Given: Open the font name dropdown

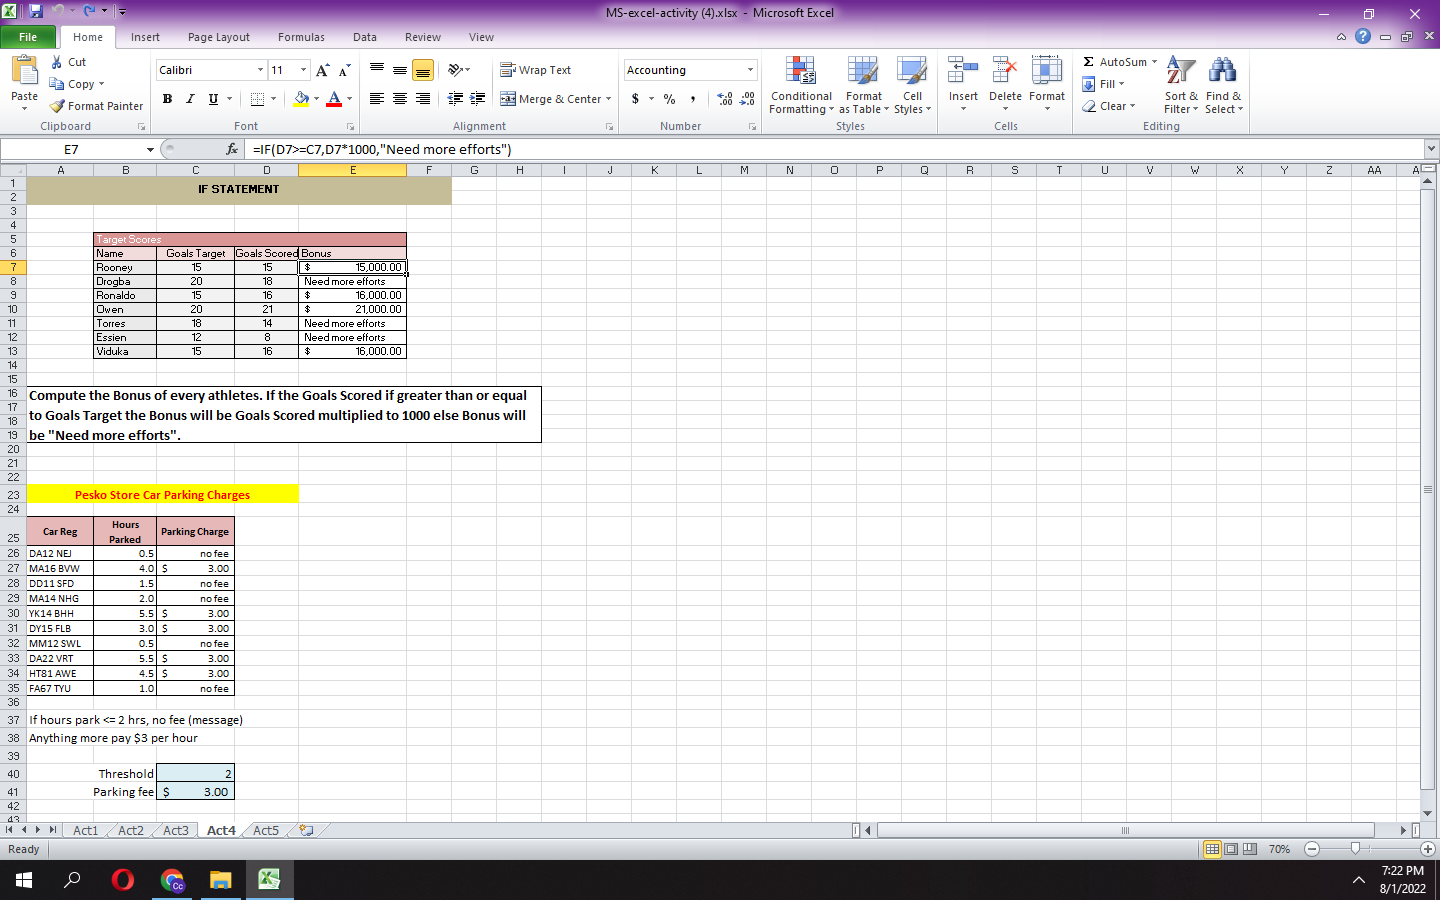Looking at the screenshot, I should pos(260,70).
